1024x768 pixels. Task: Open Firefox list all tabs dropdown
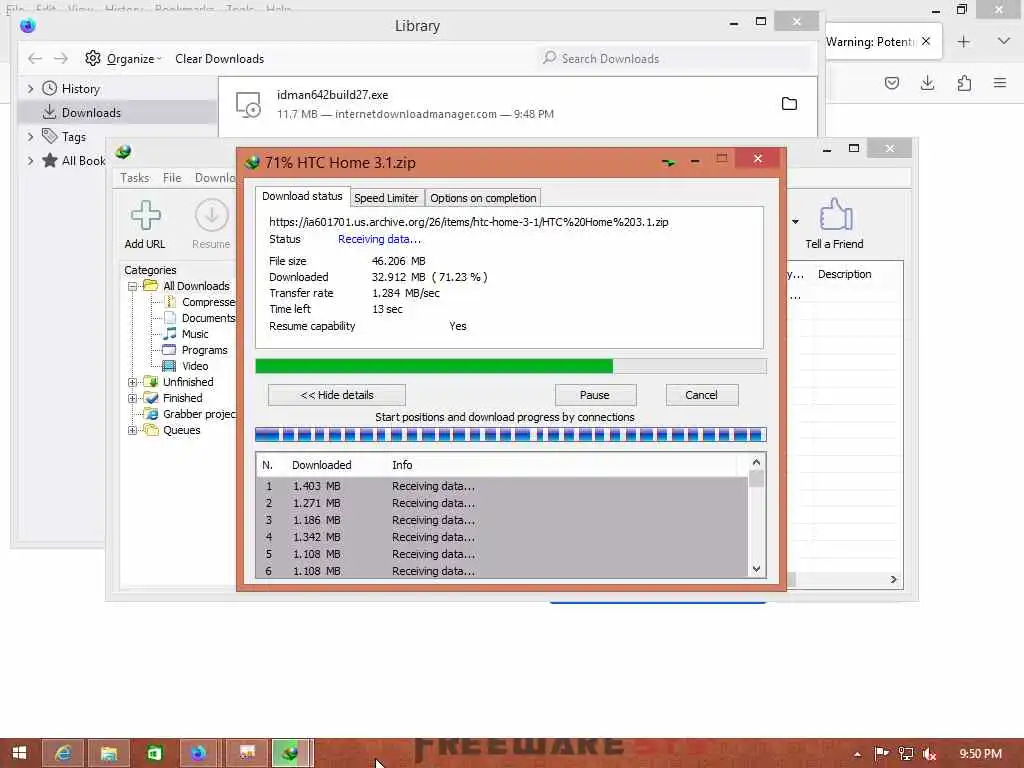1003,41
